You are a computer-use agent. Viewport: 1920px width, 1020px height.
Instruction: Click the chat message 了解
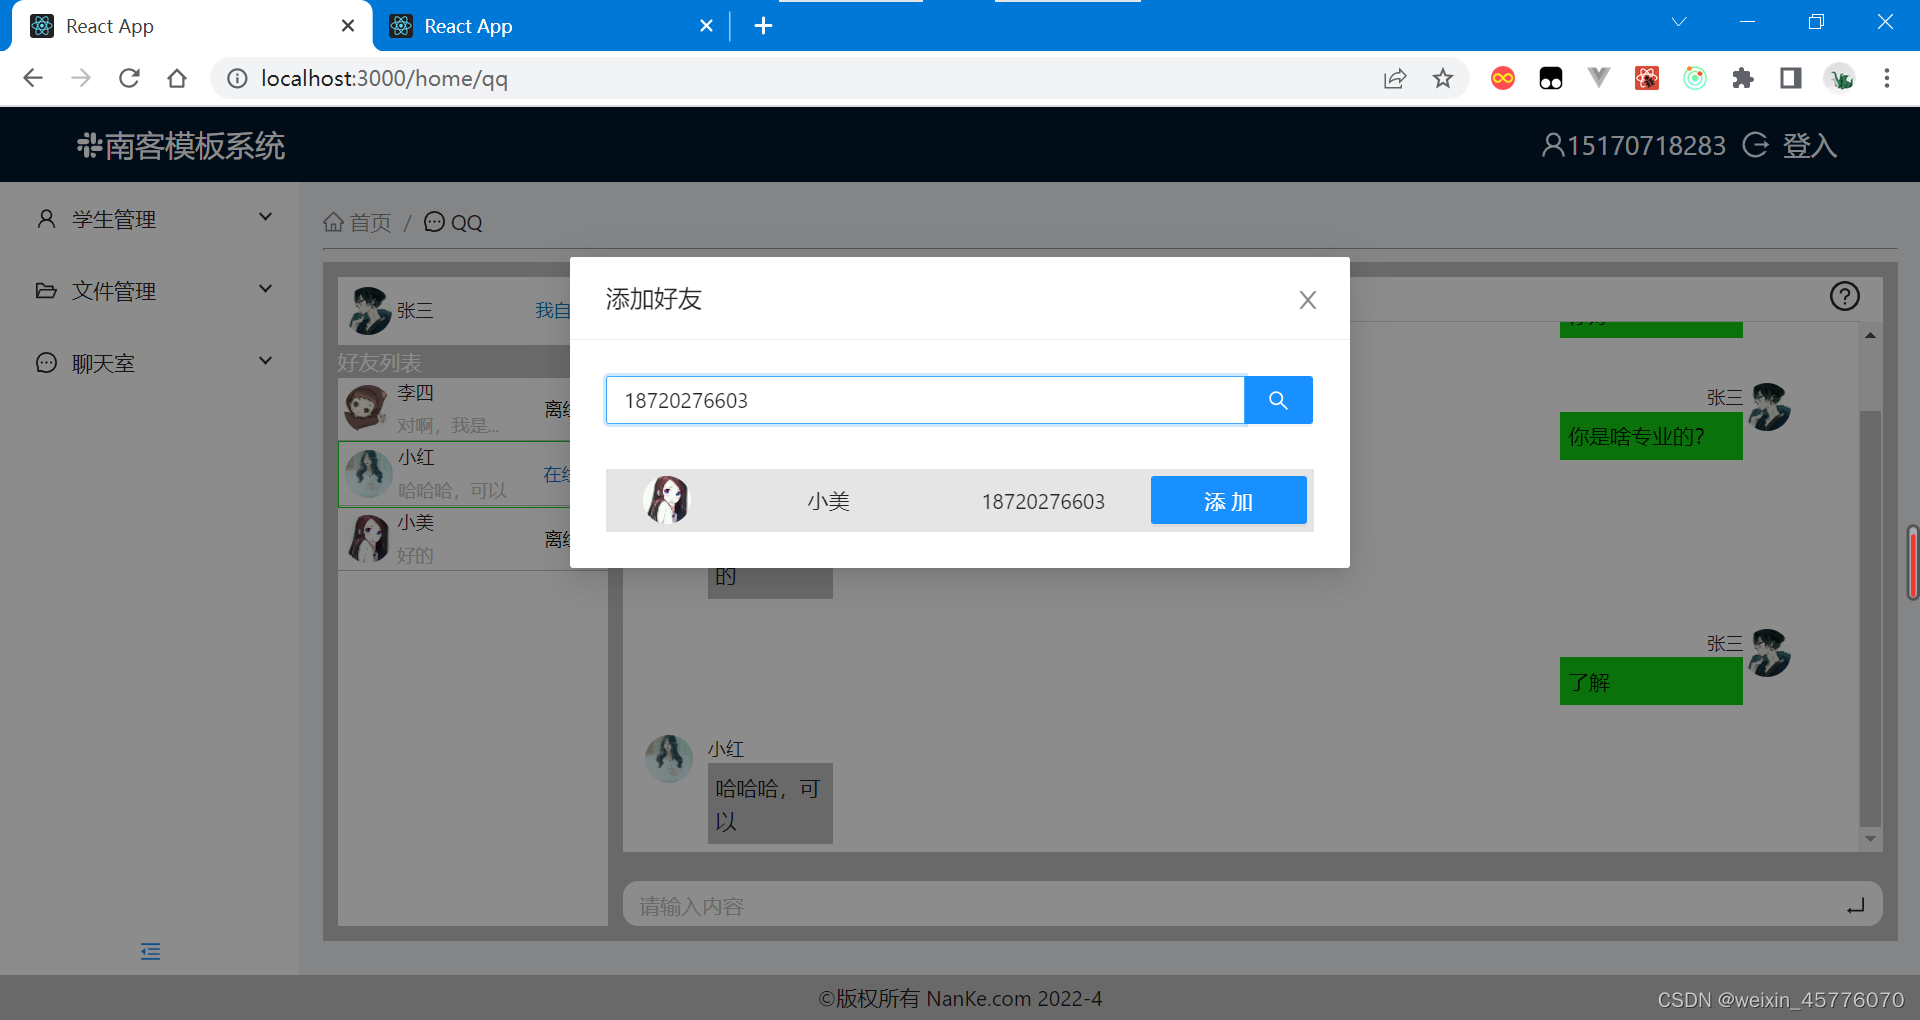(x=1651, y=682)
